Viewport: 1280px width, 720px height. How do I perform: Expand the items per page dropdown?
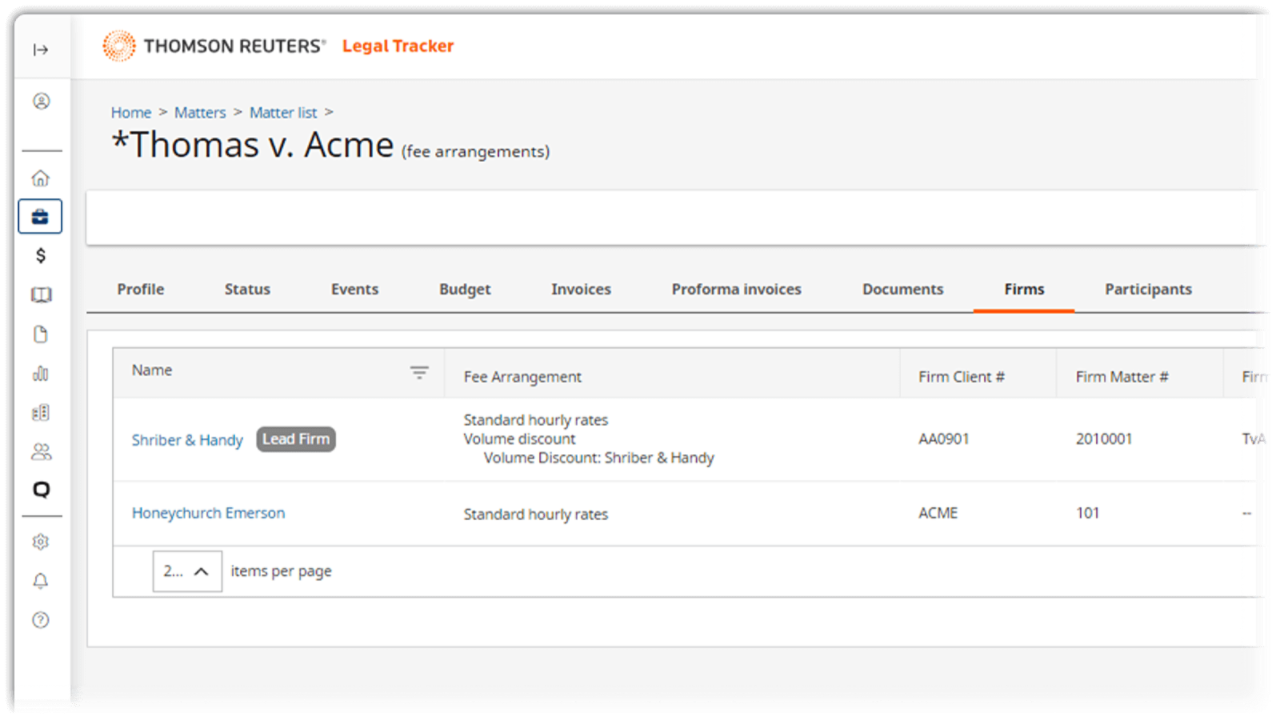[x=187, y=571]
